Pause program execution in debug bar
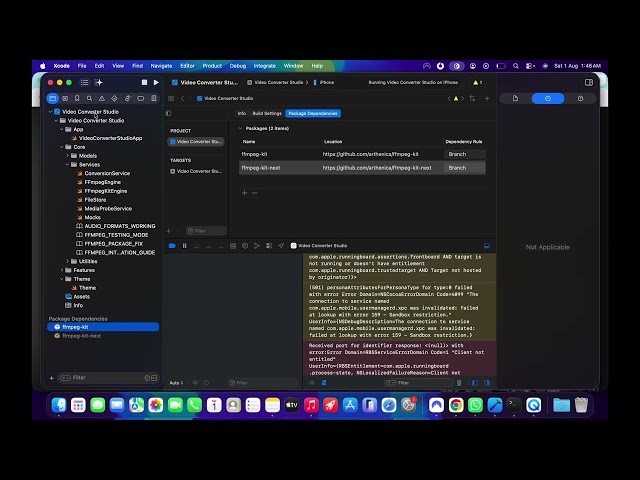This screenshot has width=640, height=480. 184,246
